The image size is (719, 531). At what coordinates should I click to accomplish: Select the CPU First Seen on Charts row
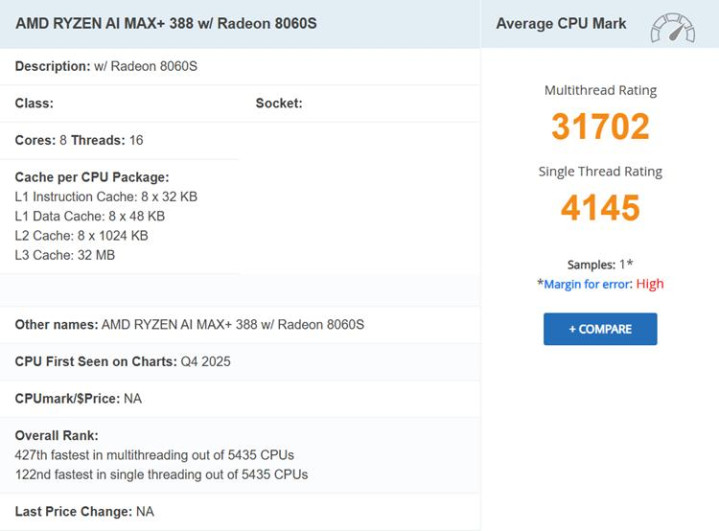coord(122,361)
